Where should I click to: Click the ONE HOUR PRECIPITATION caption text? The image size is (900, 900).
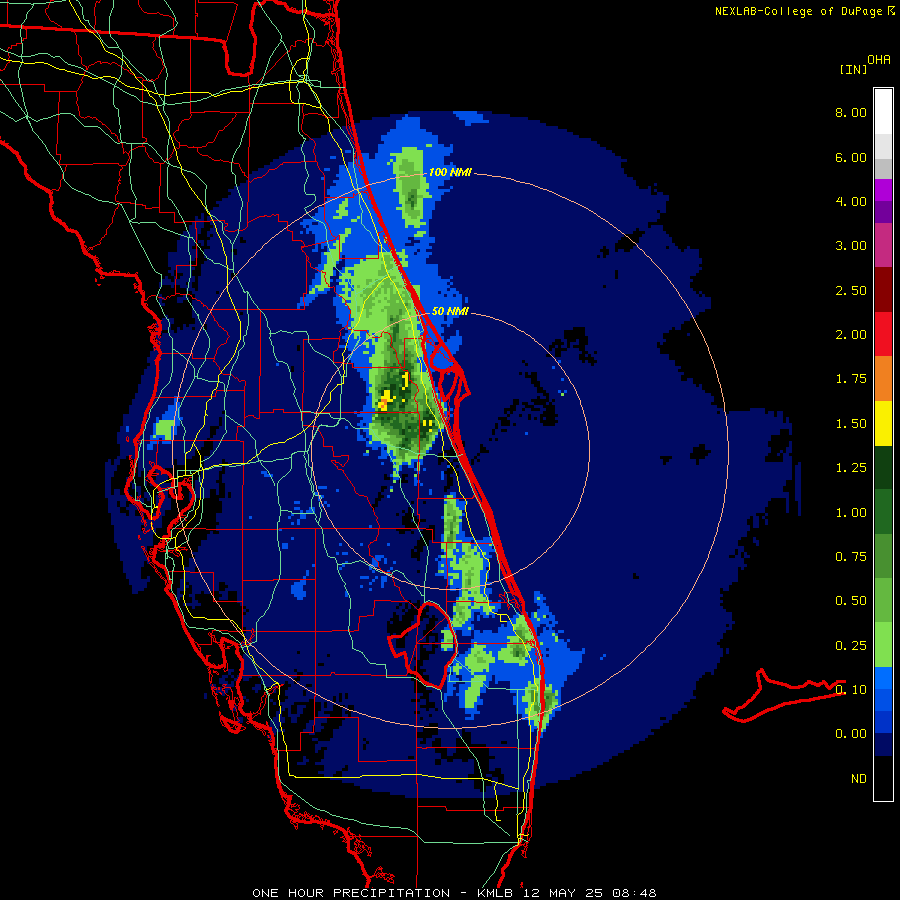pos(351,893)
